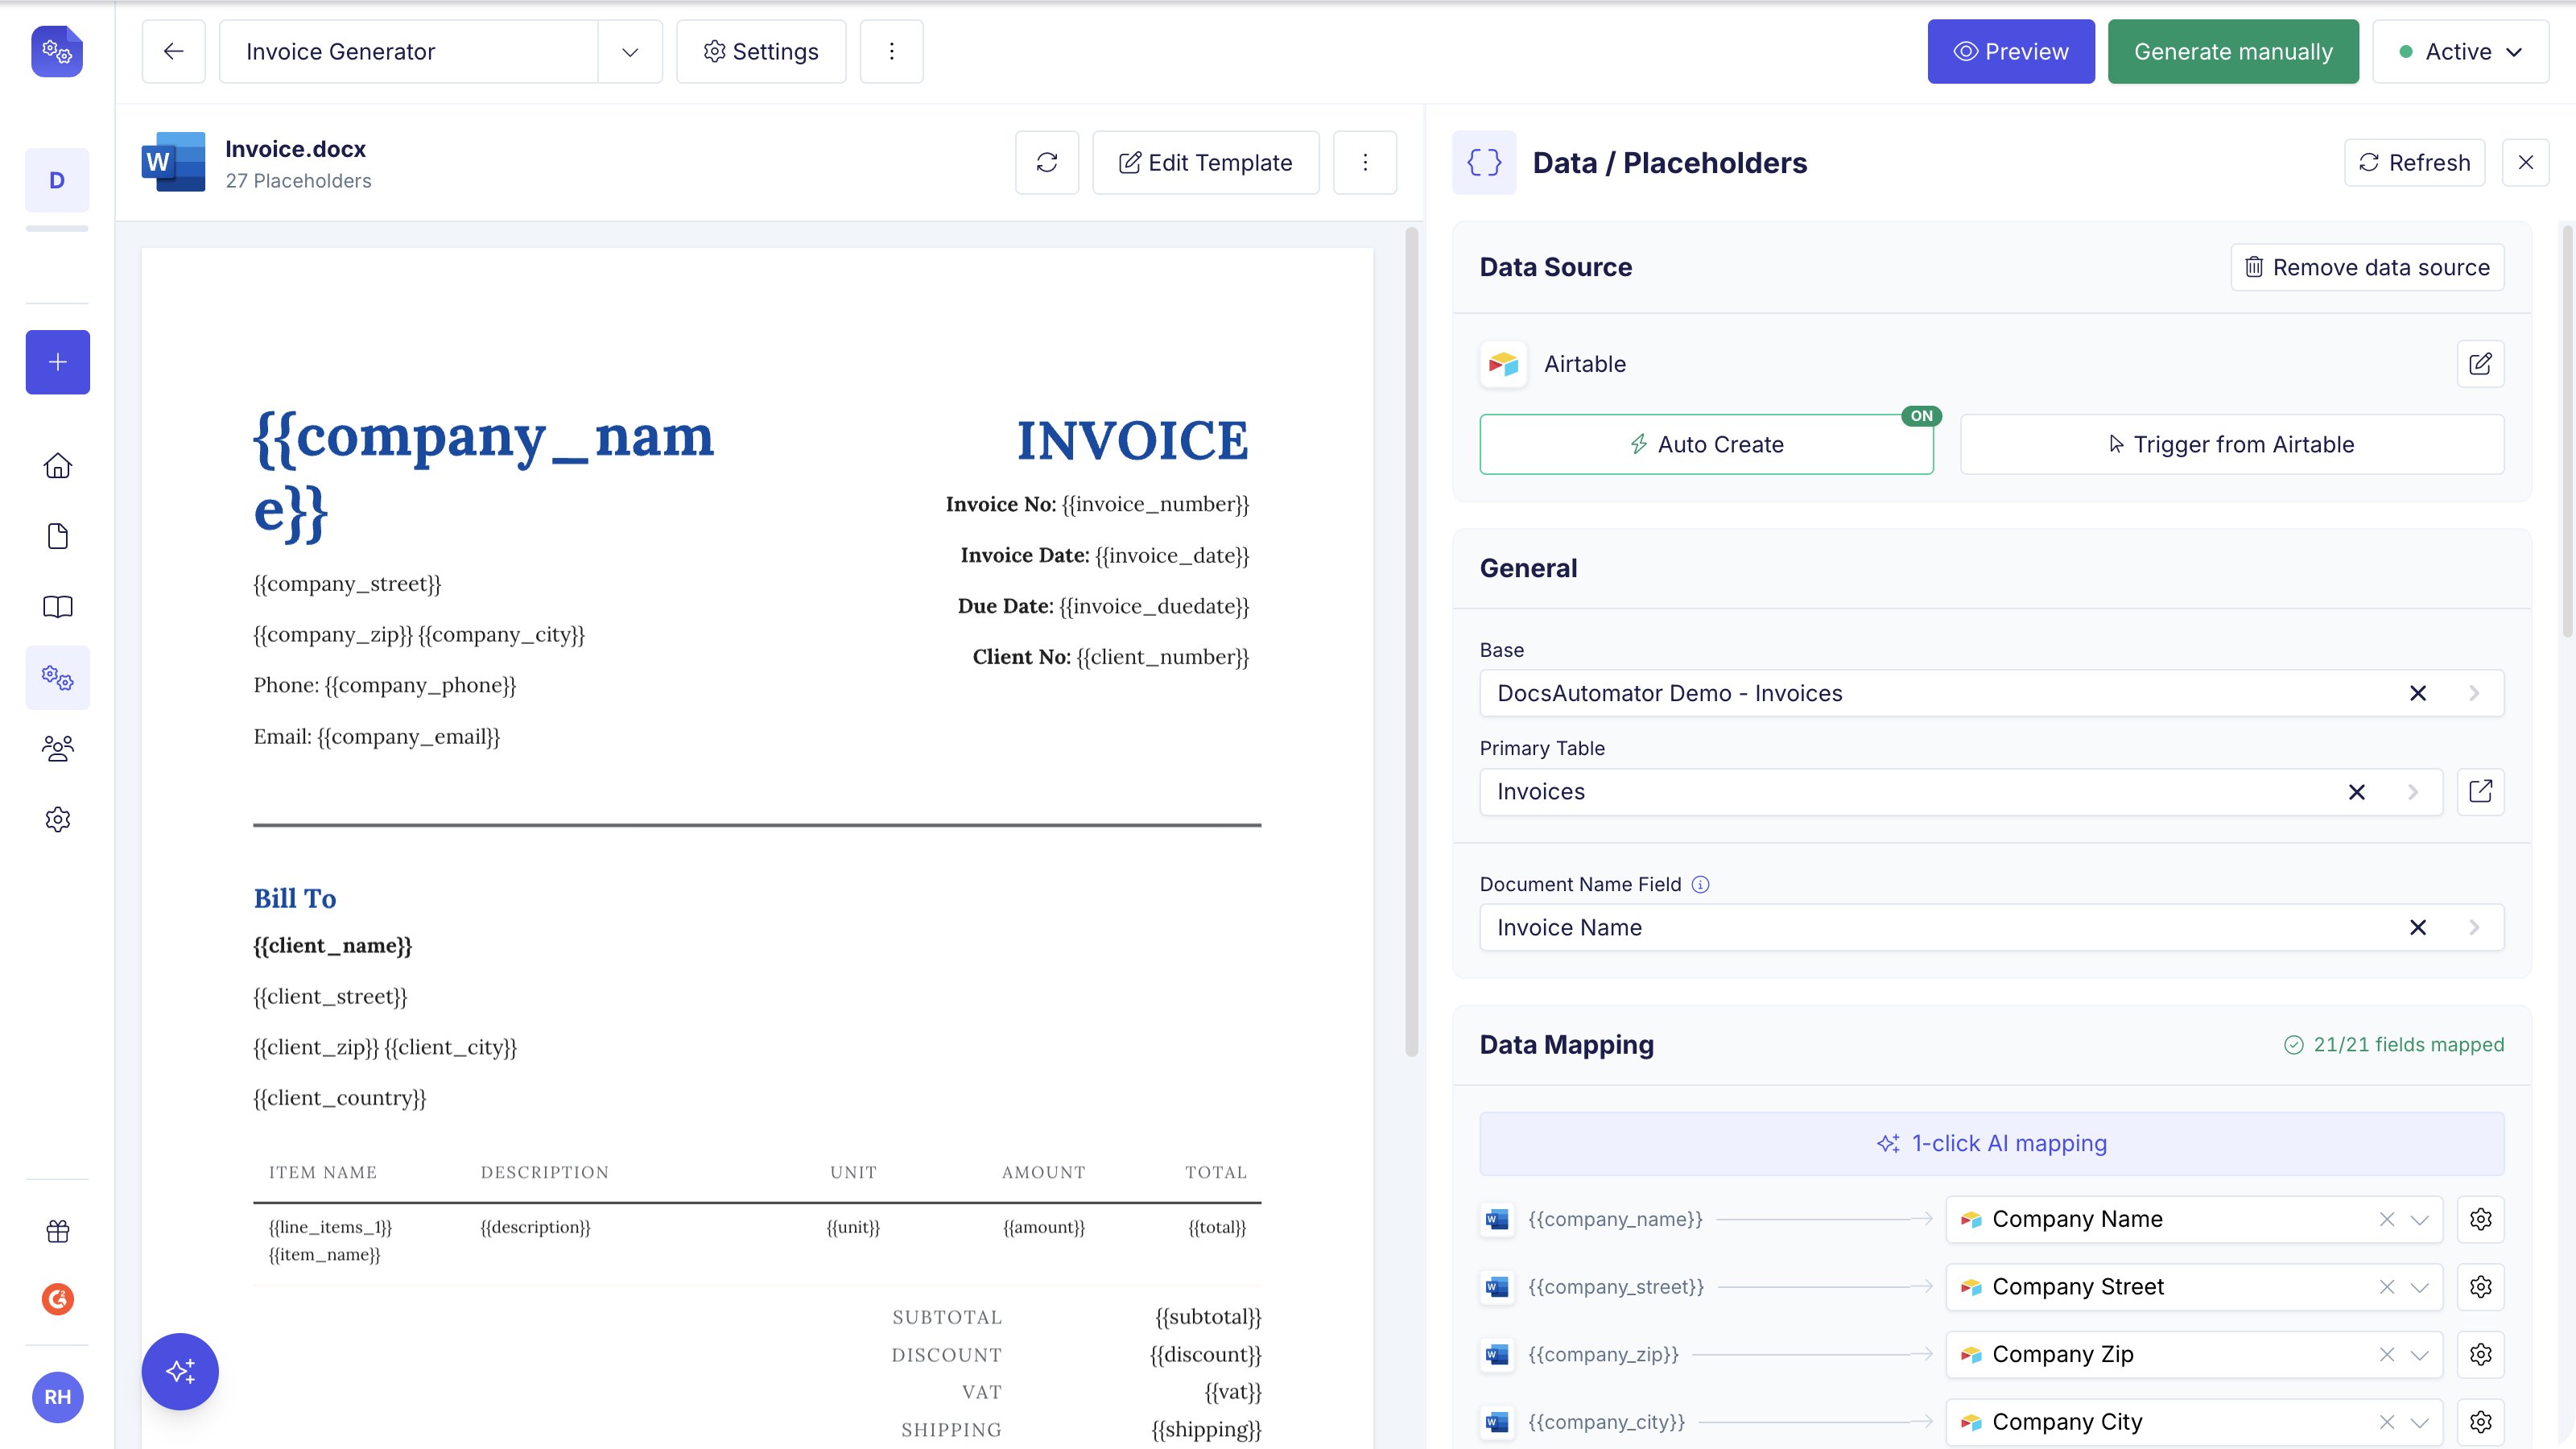Click the {{company_street}} placeholder row label

click(x=1616, y=1287)
